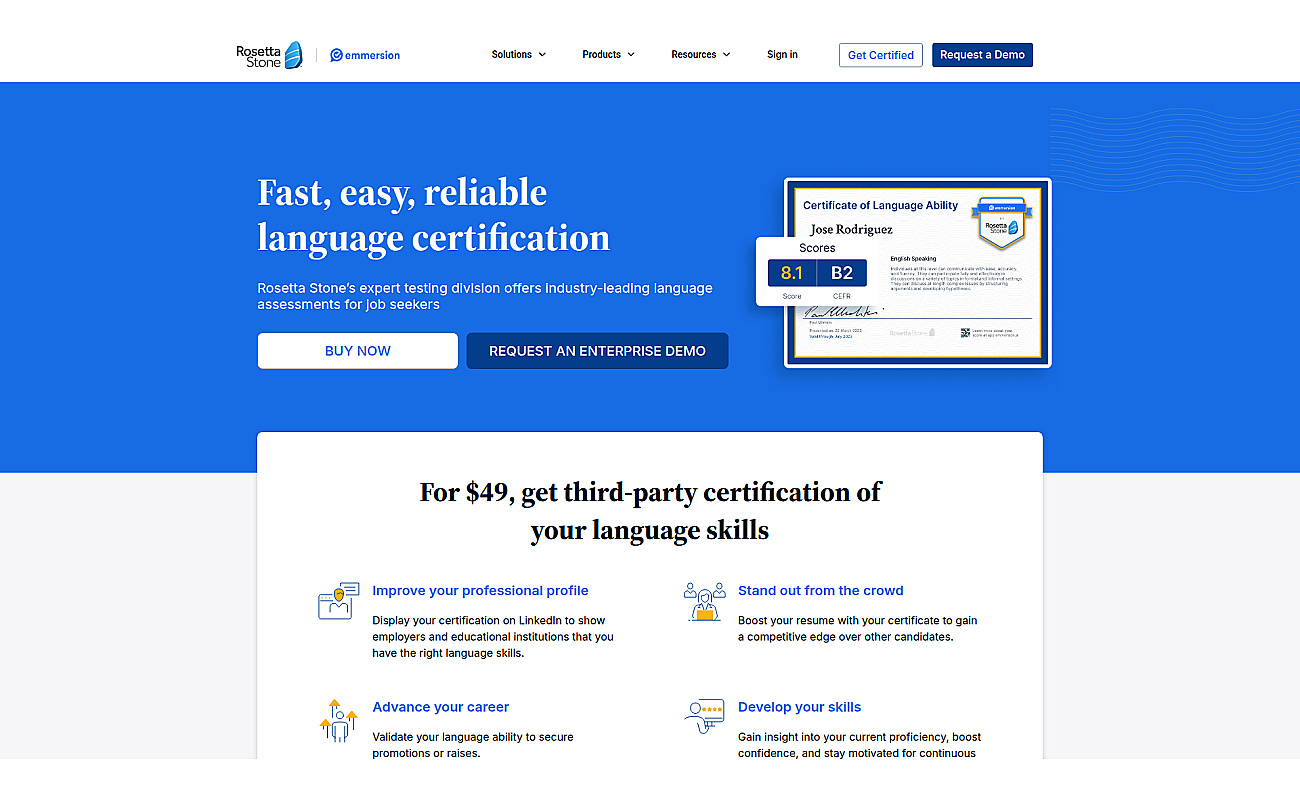Screen dimensions: 1300x788
Task: Click the 8.1 score value
Action: coord(792,273)
